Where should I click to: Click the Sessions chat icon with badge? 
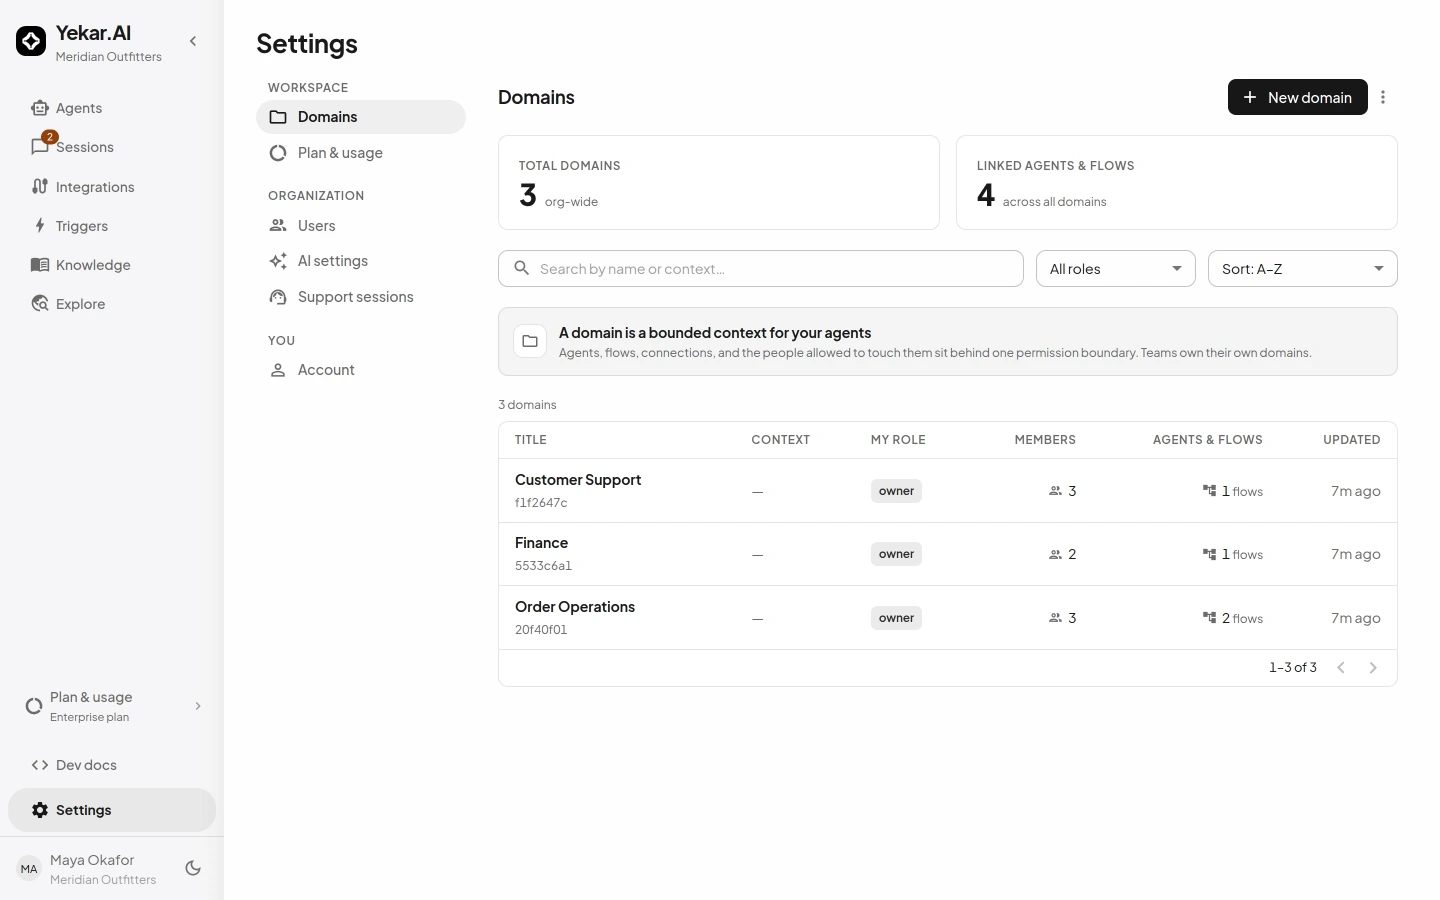click(x=40, y=147)
